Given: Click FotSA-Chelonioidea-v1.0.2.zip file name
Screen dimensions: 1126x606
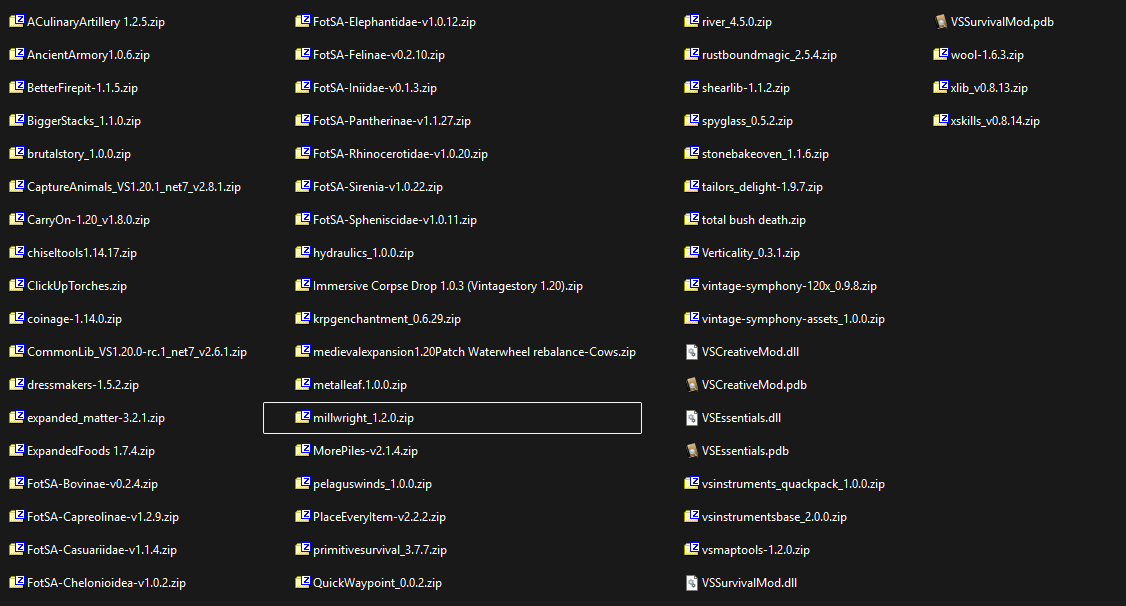Looking at the screenshot, I should (x=106, y=583).
